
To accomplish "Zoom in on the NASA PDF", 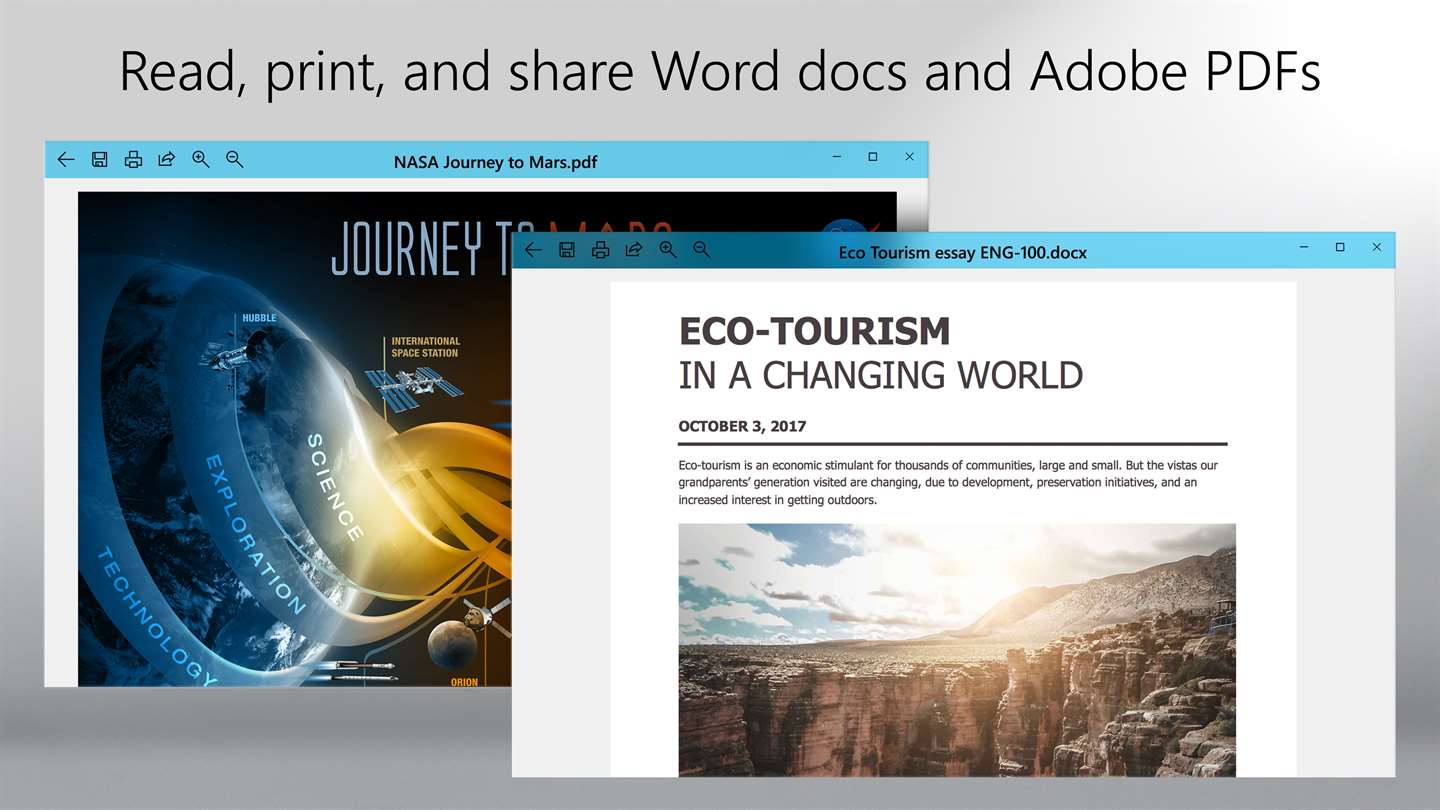I will [x=201, y=159].
